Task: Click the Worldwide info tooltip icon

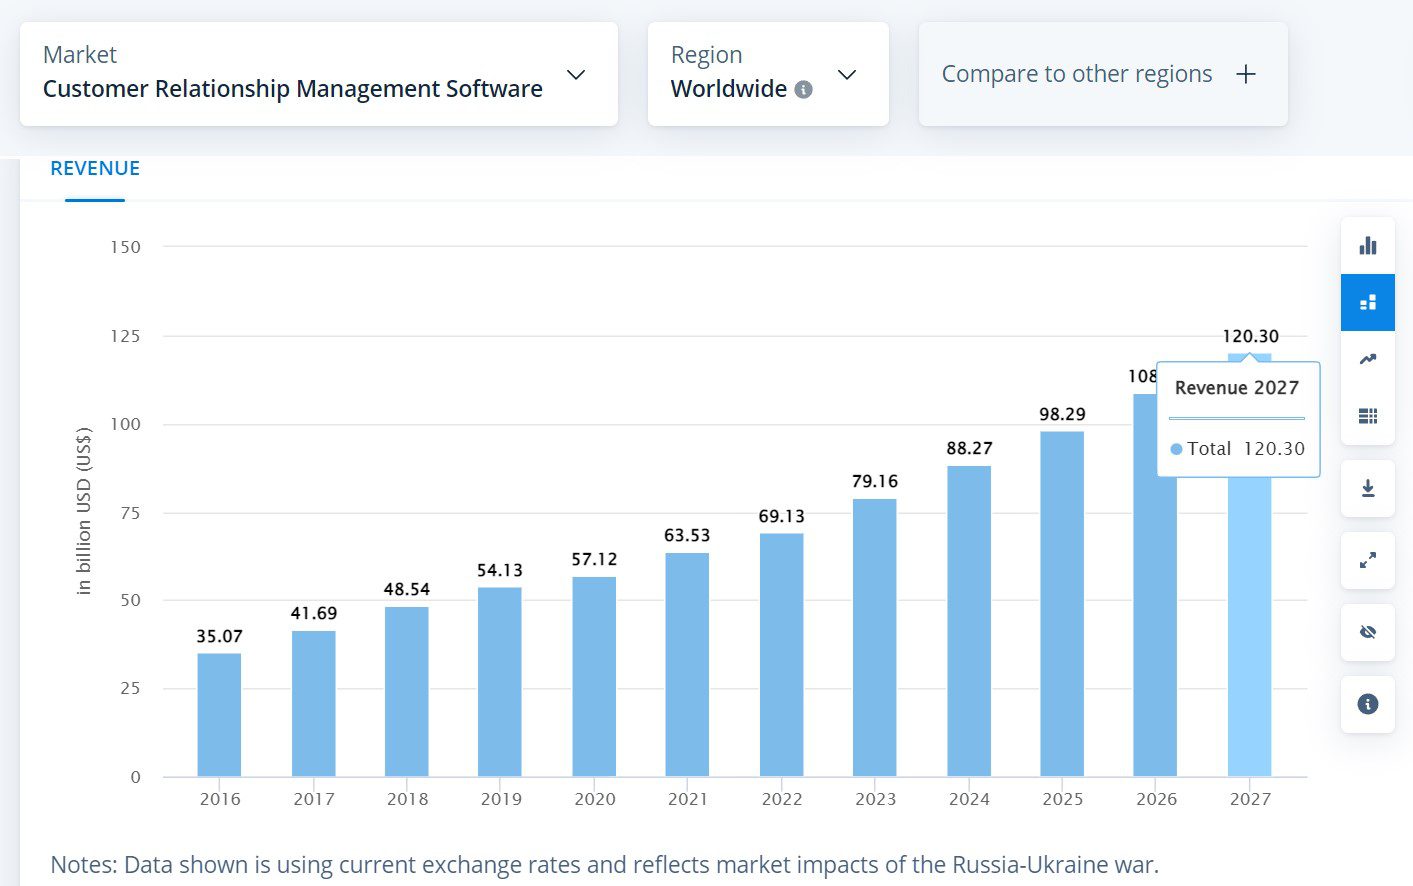Action: click(x=803, y=89)
